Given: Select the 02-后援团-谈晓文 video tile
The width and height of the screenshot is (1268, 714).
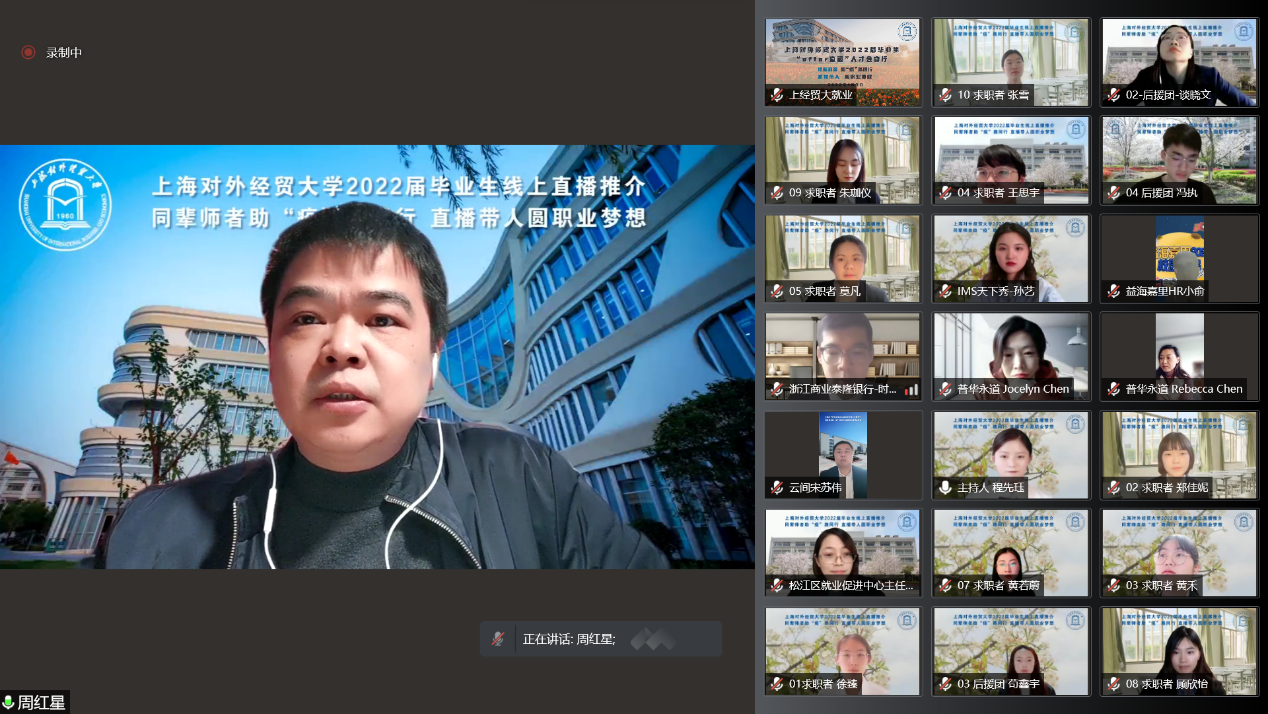Looking at the screenshot, I should [x=1179, y=61].
